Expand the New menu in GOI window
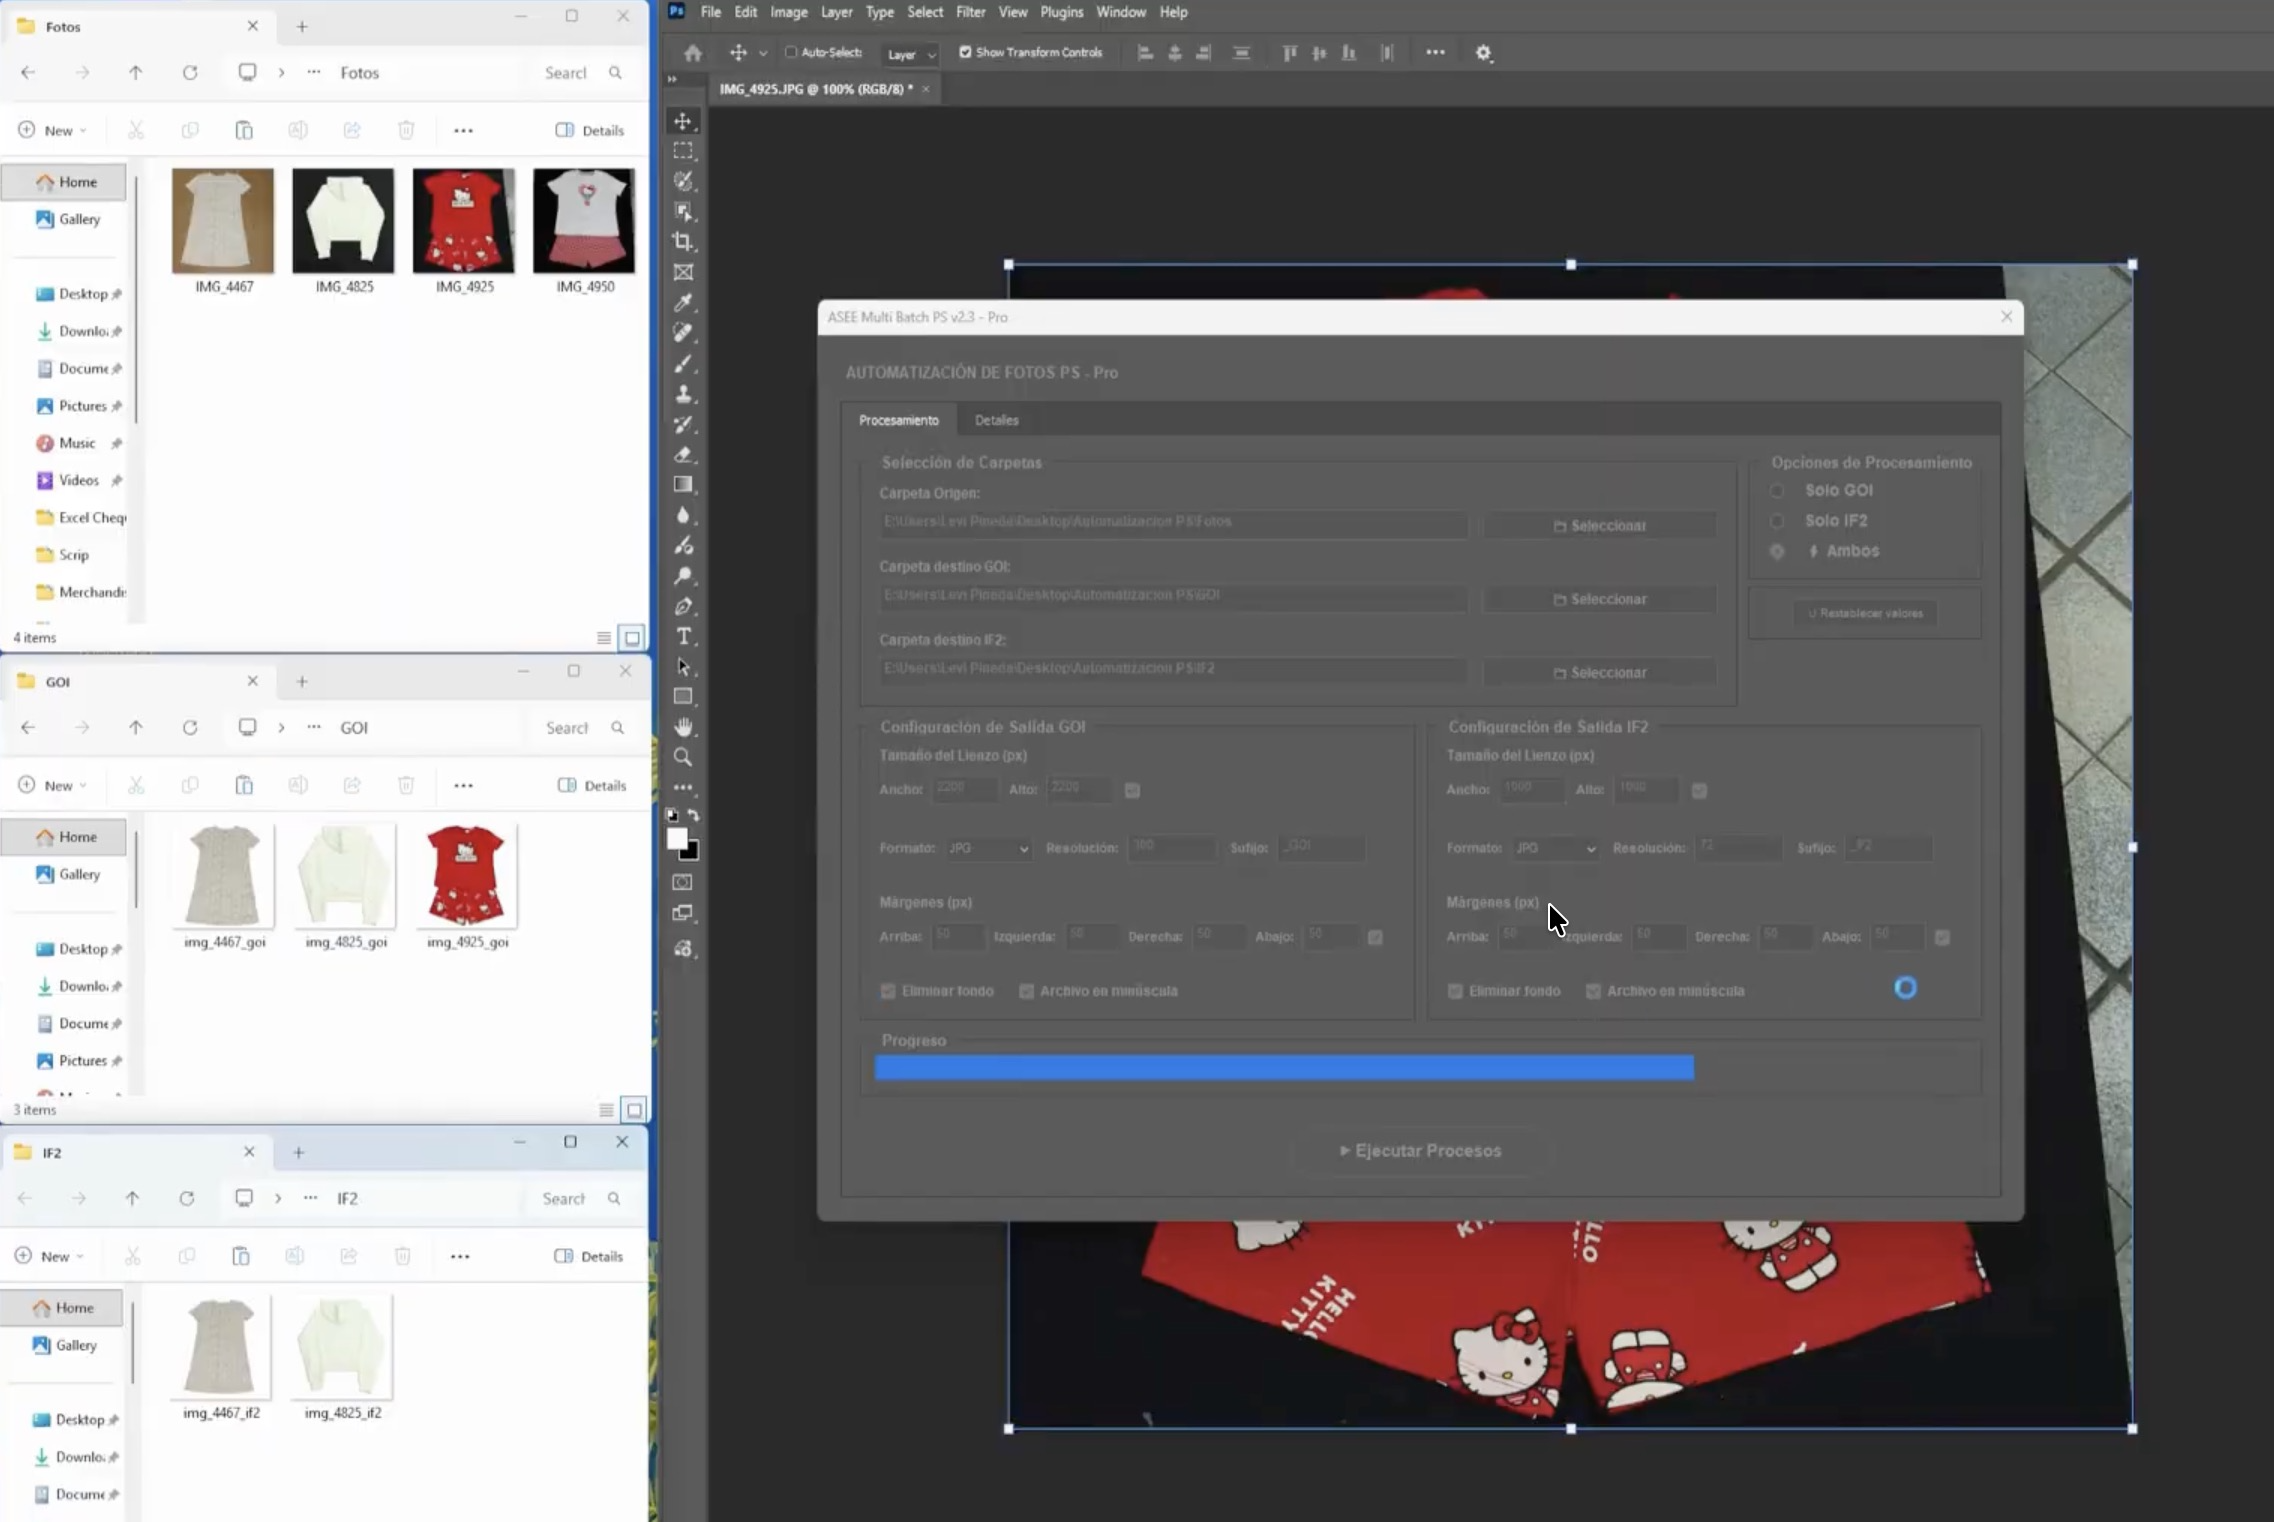 point(53,785)
